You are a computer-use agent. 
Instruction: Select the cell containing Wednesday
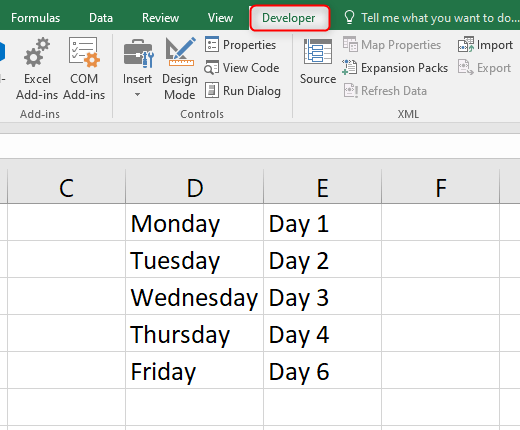[194, 296]
